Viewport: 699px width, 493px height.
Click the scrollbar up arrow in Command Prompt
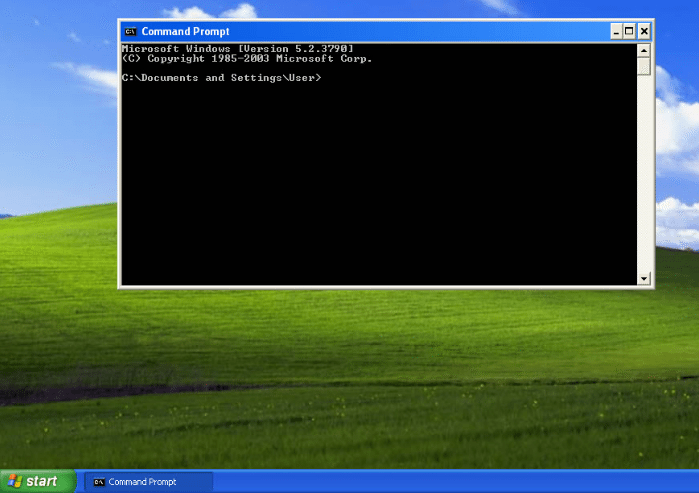pos(643,50)
